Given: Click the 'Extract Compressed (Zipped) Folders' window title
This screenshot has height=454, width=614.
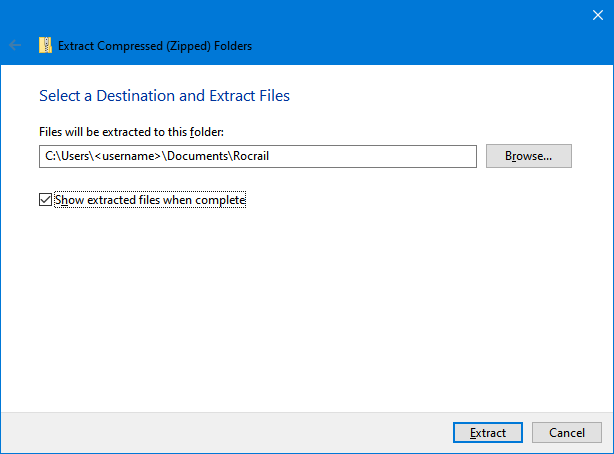Looking at the screenshot, I should [x=155, y=45].
